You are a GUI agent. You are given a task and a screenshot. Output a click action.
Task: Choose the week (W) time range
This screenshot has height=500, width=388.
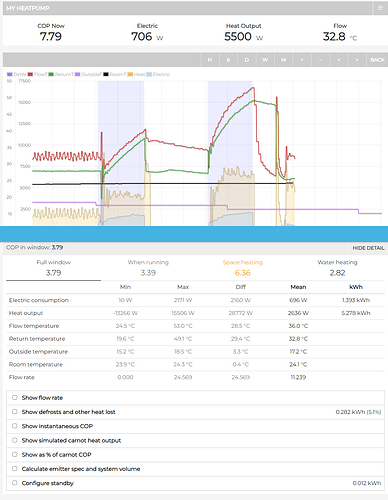tap(265, 60)
